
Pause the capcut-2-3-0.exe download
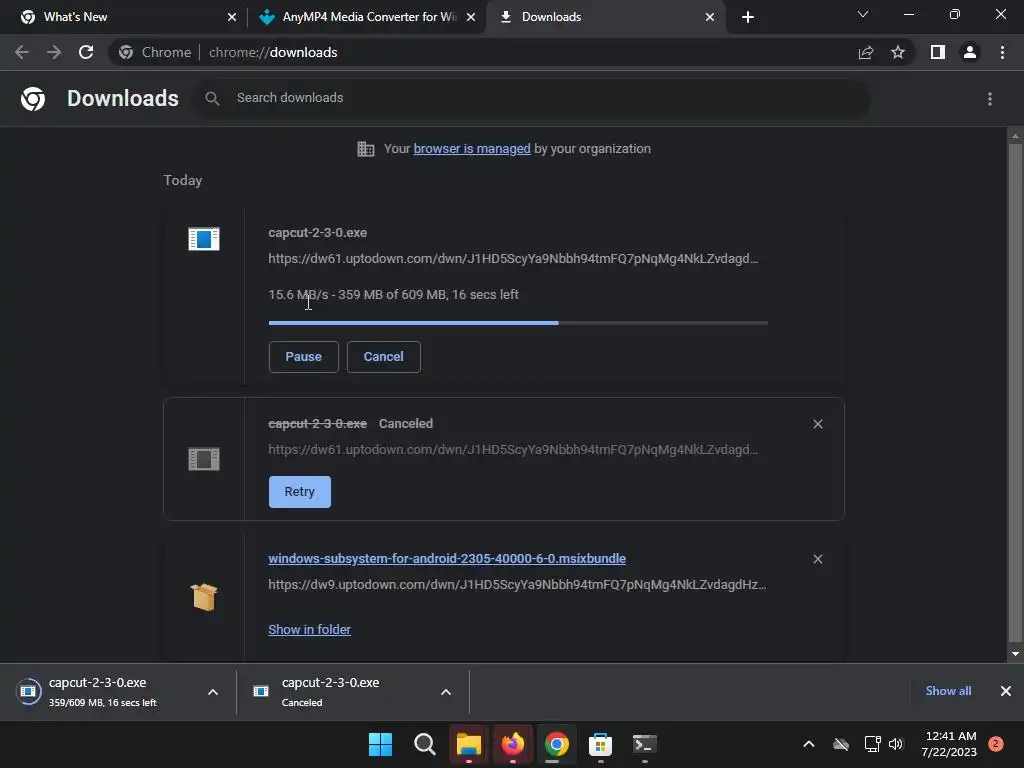[304, 357]
